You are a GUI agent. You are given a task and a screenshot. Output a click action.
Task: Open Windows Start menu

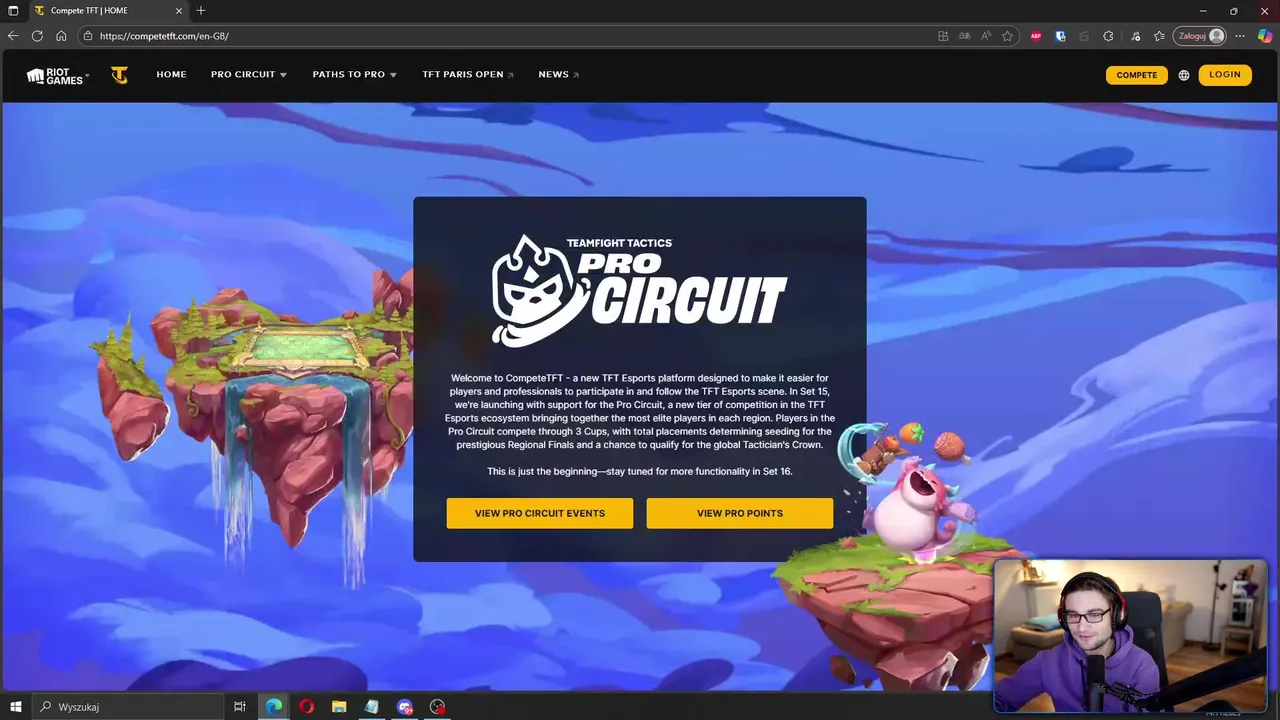[16, 707]
